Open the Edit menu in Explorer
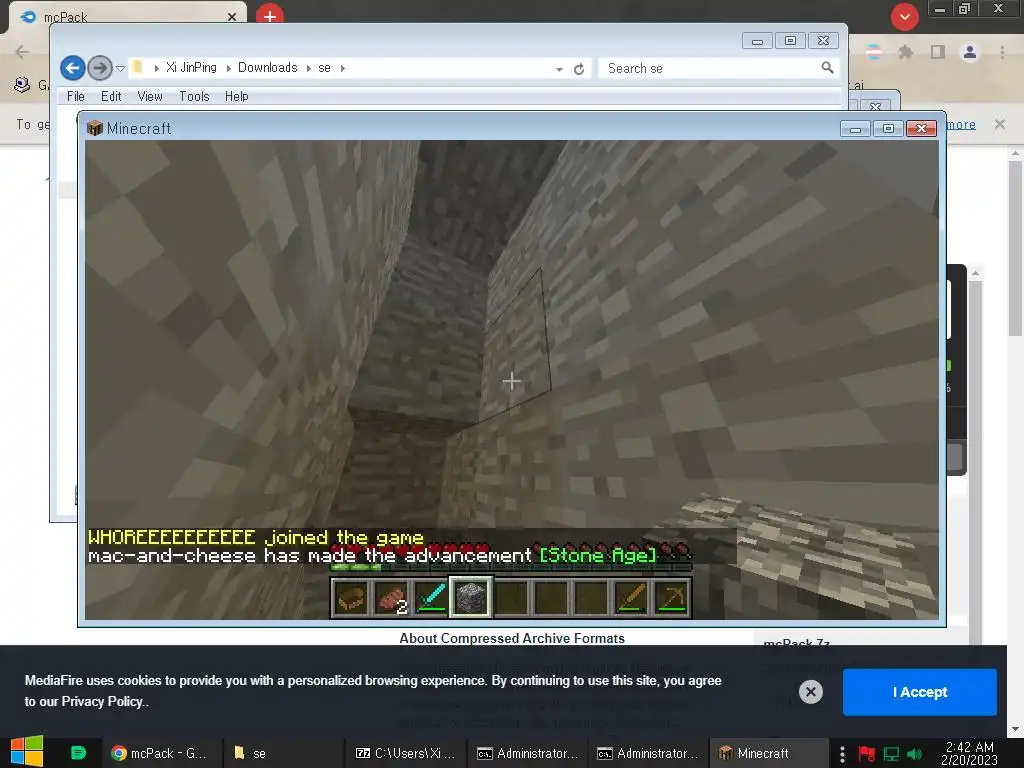The image size is (1024, 768). tap(111, 97)
